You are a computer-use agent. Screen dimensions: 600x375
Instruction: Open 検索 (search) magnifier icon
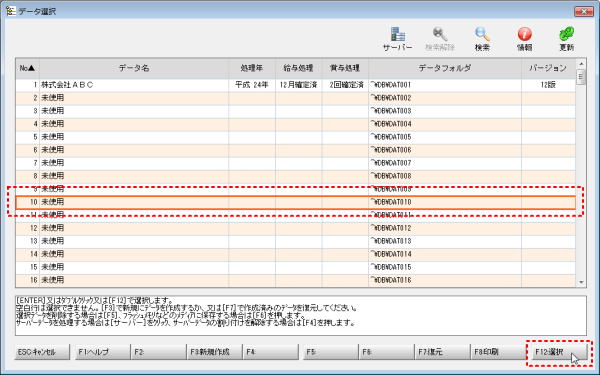[x=482, y=39]
